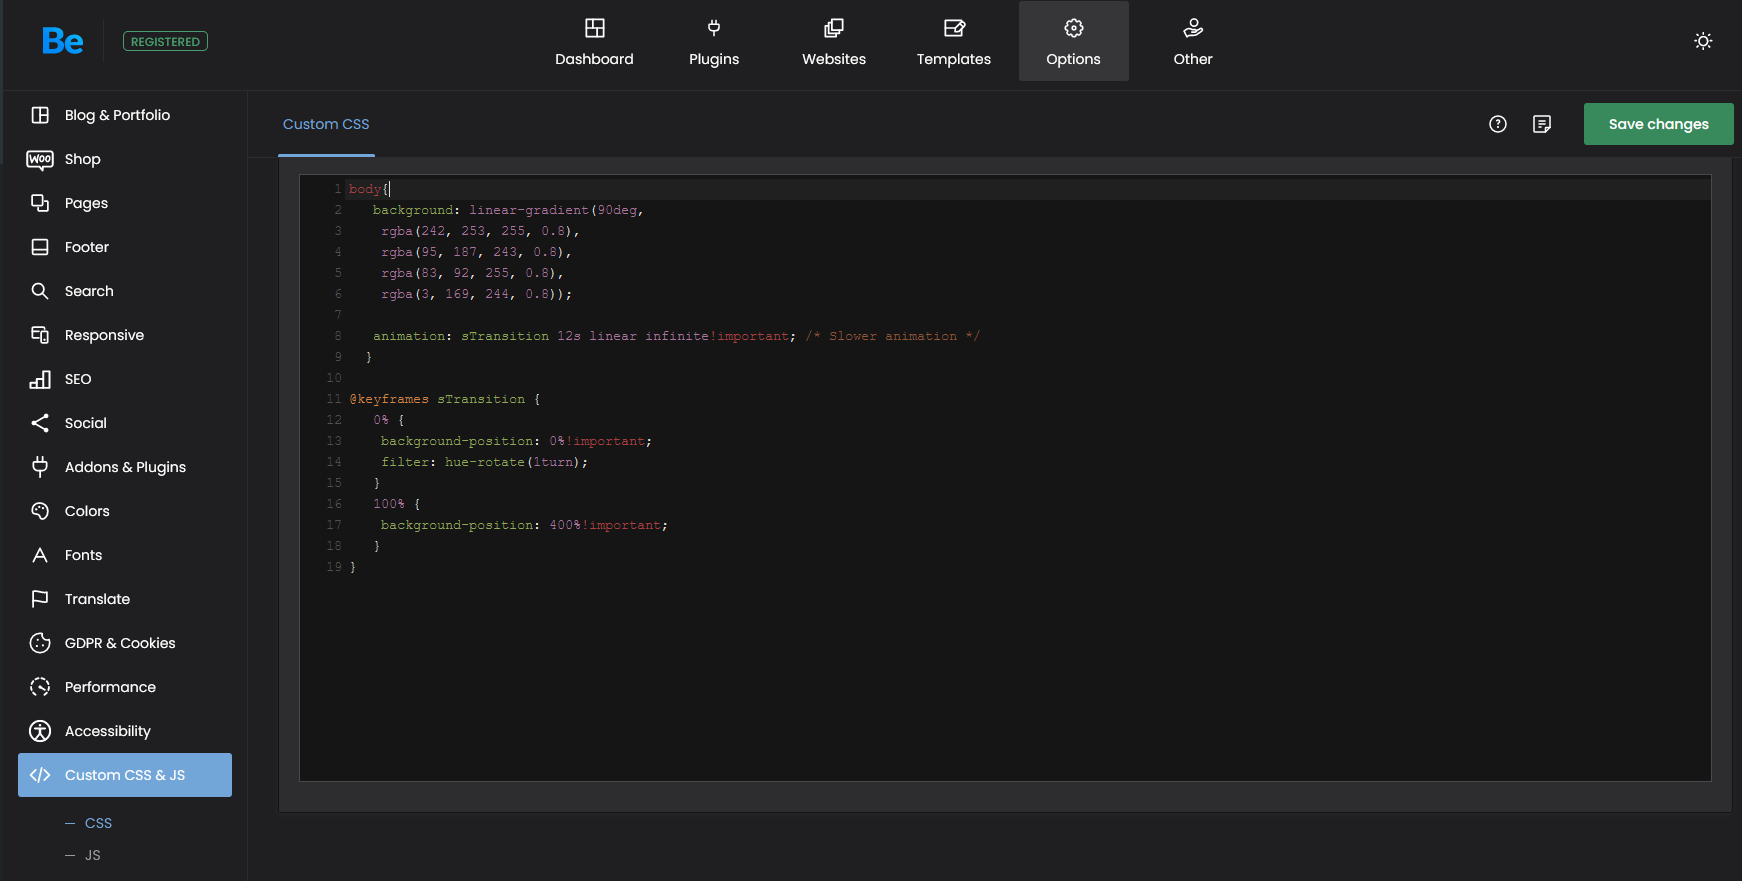
Task: Click the Other hand icon
Action: (x=1193, y=28)
